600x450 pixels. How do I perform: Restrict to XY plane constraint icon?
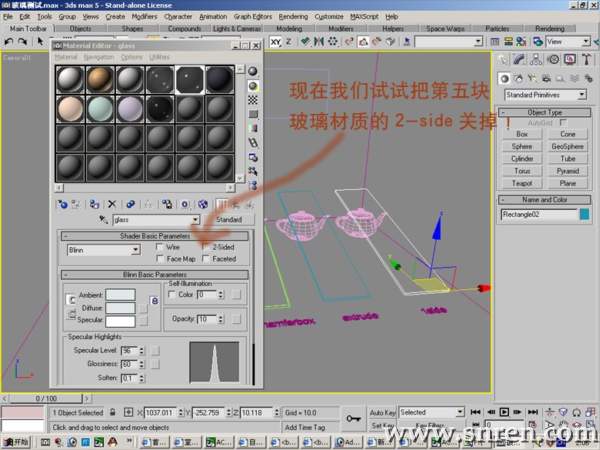click(276, 42)
